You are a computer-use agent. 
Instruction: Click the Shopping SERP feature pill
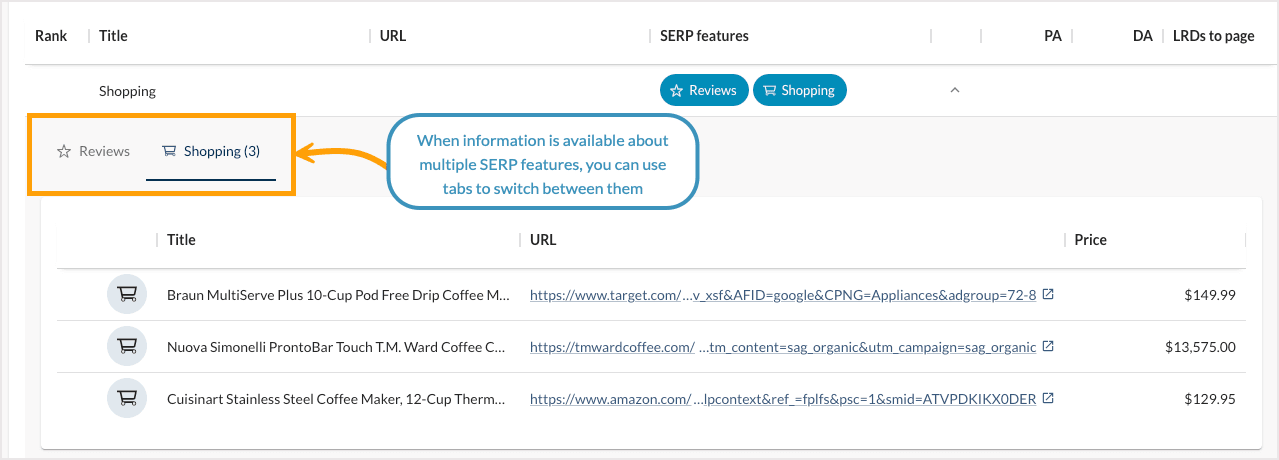(x=799, y=91)
